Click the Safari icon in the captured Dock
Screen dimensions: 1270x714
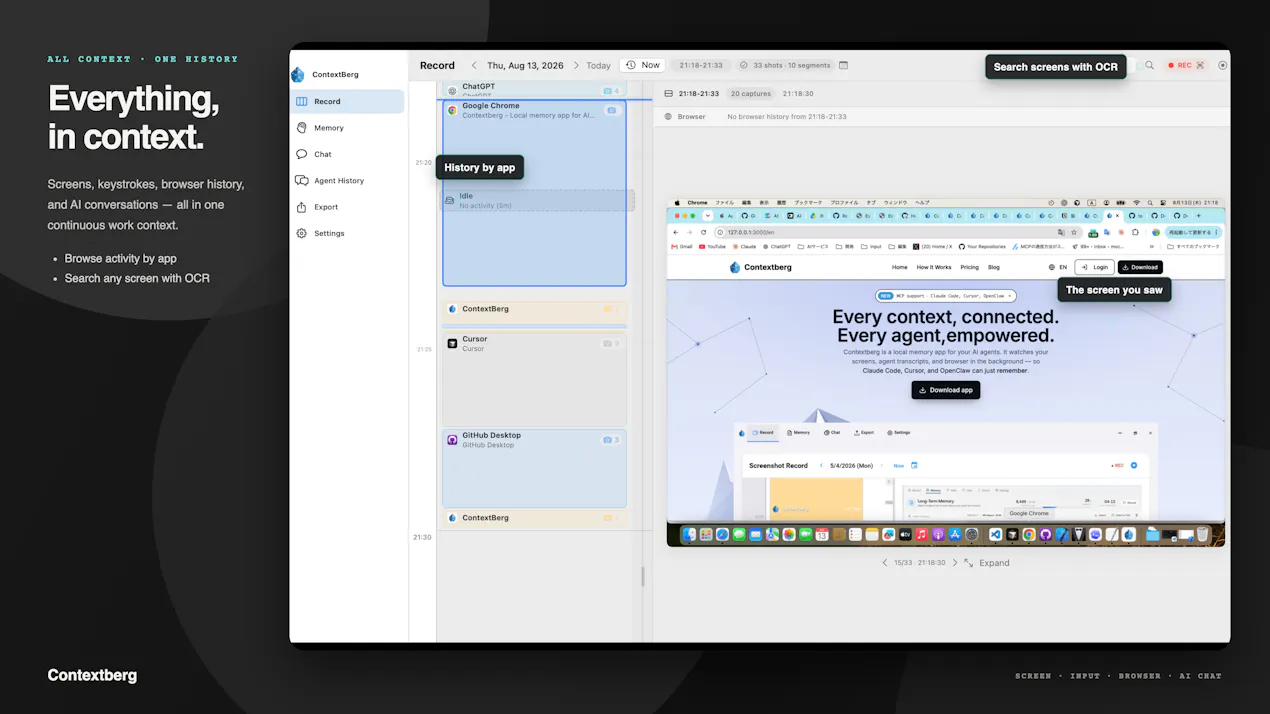pyautogui.click(x=722, y=535)
